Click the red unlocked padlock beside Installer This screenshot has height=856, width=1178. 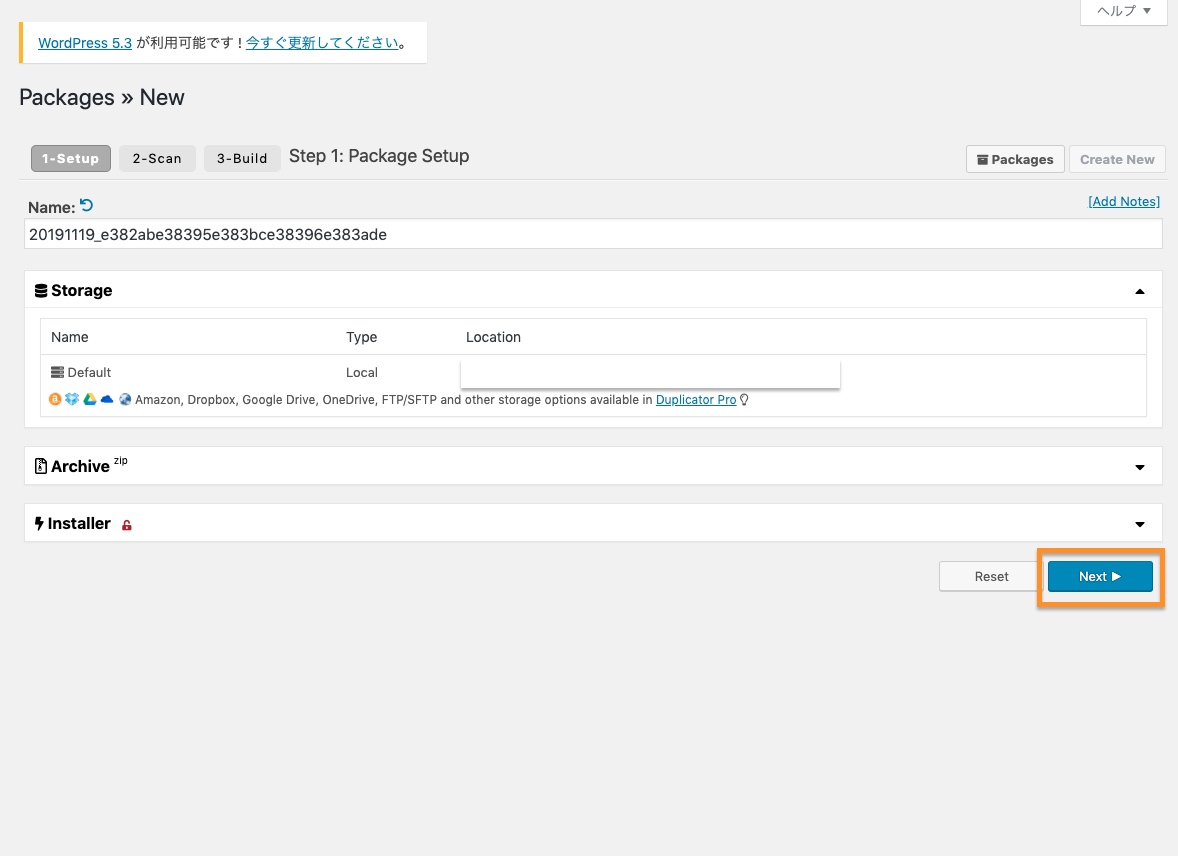pyautogui.click(x=127, y=525)
